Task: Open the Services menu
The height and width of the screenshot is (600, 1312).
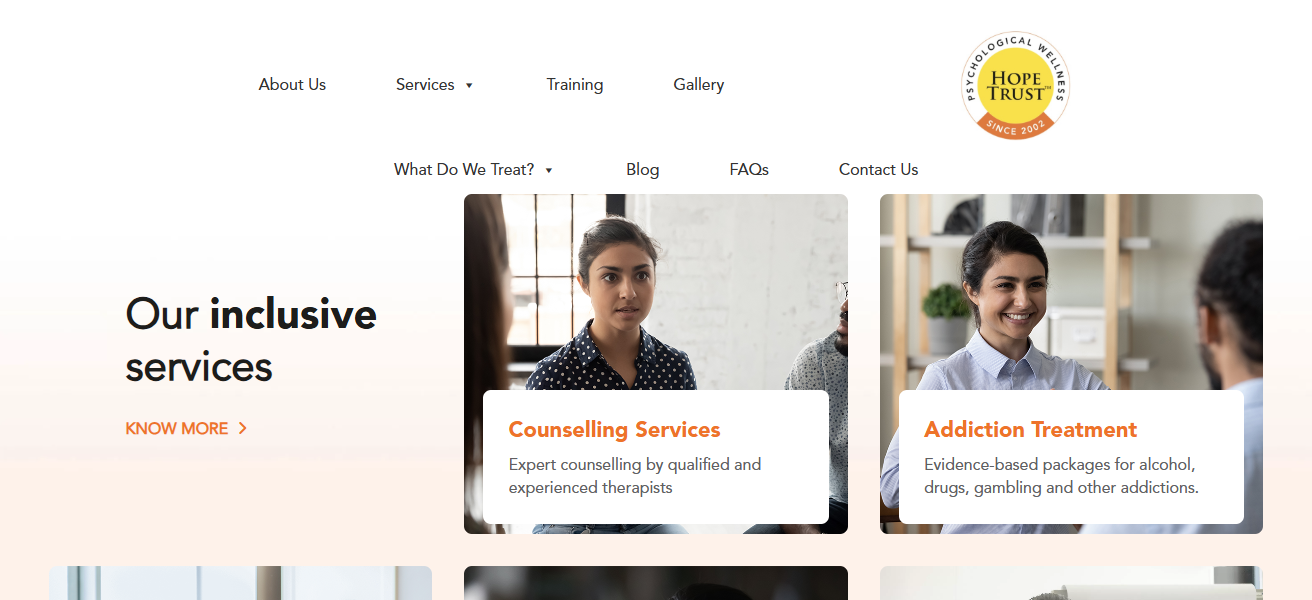Action: pyautogui.click(x=425, y=85)
